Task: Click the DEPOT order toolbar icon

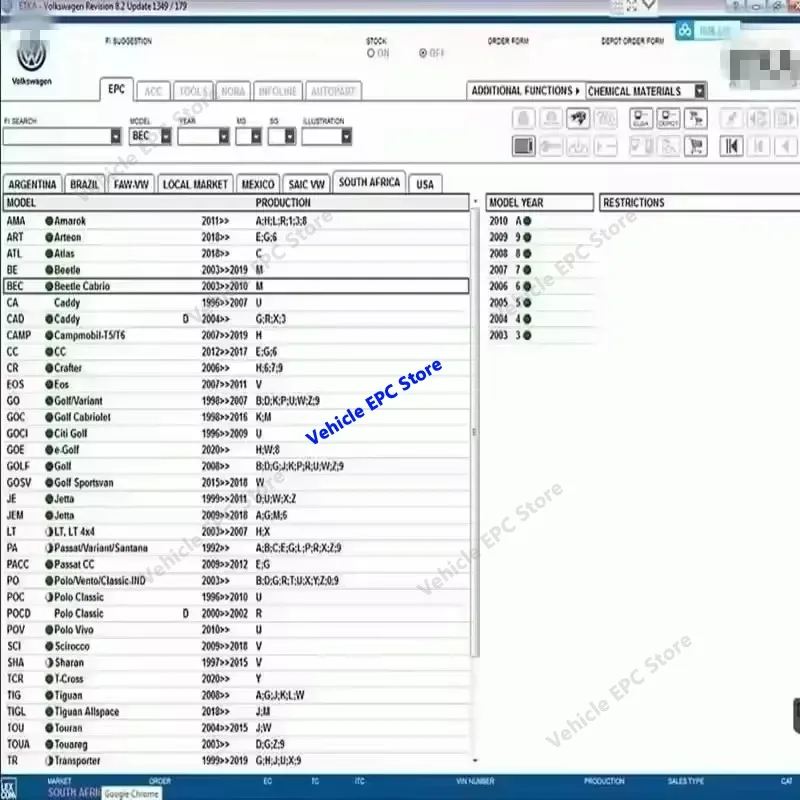Action: tap(668, 118)
